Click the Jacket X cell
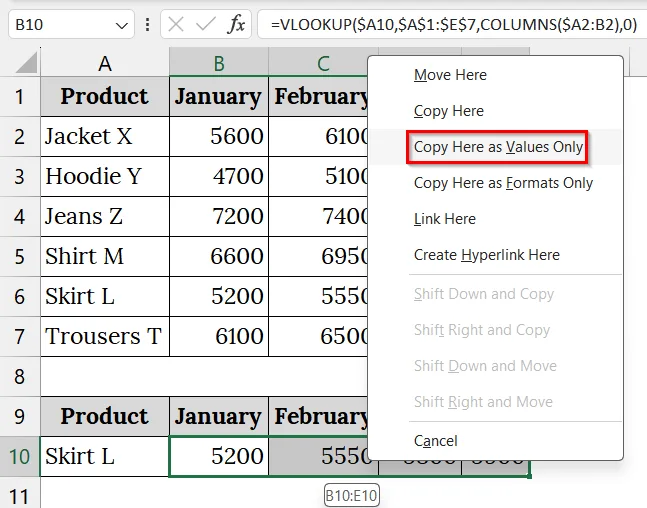647x508 pixels. 105,137
